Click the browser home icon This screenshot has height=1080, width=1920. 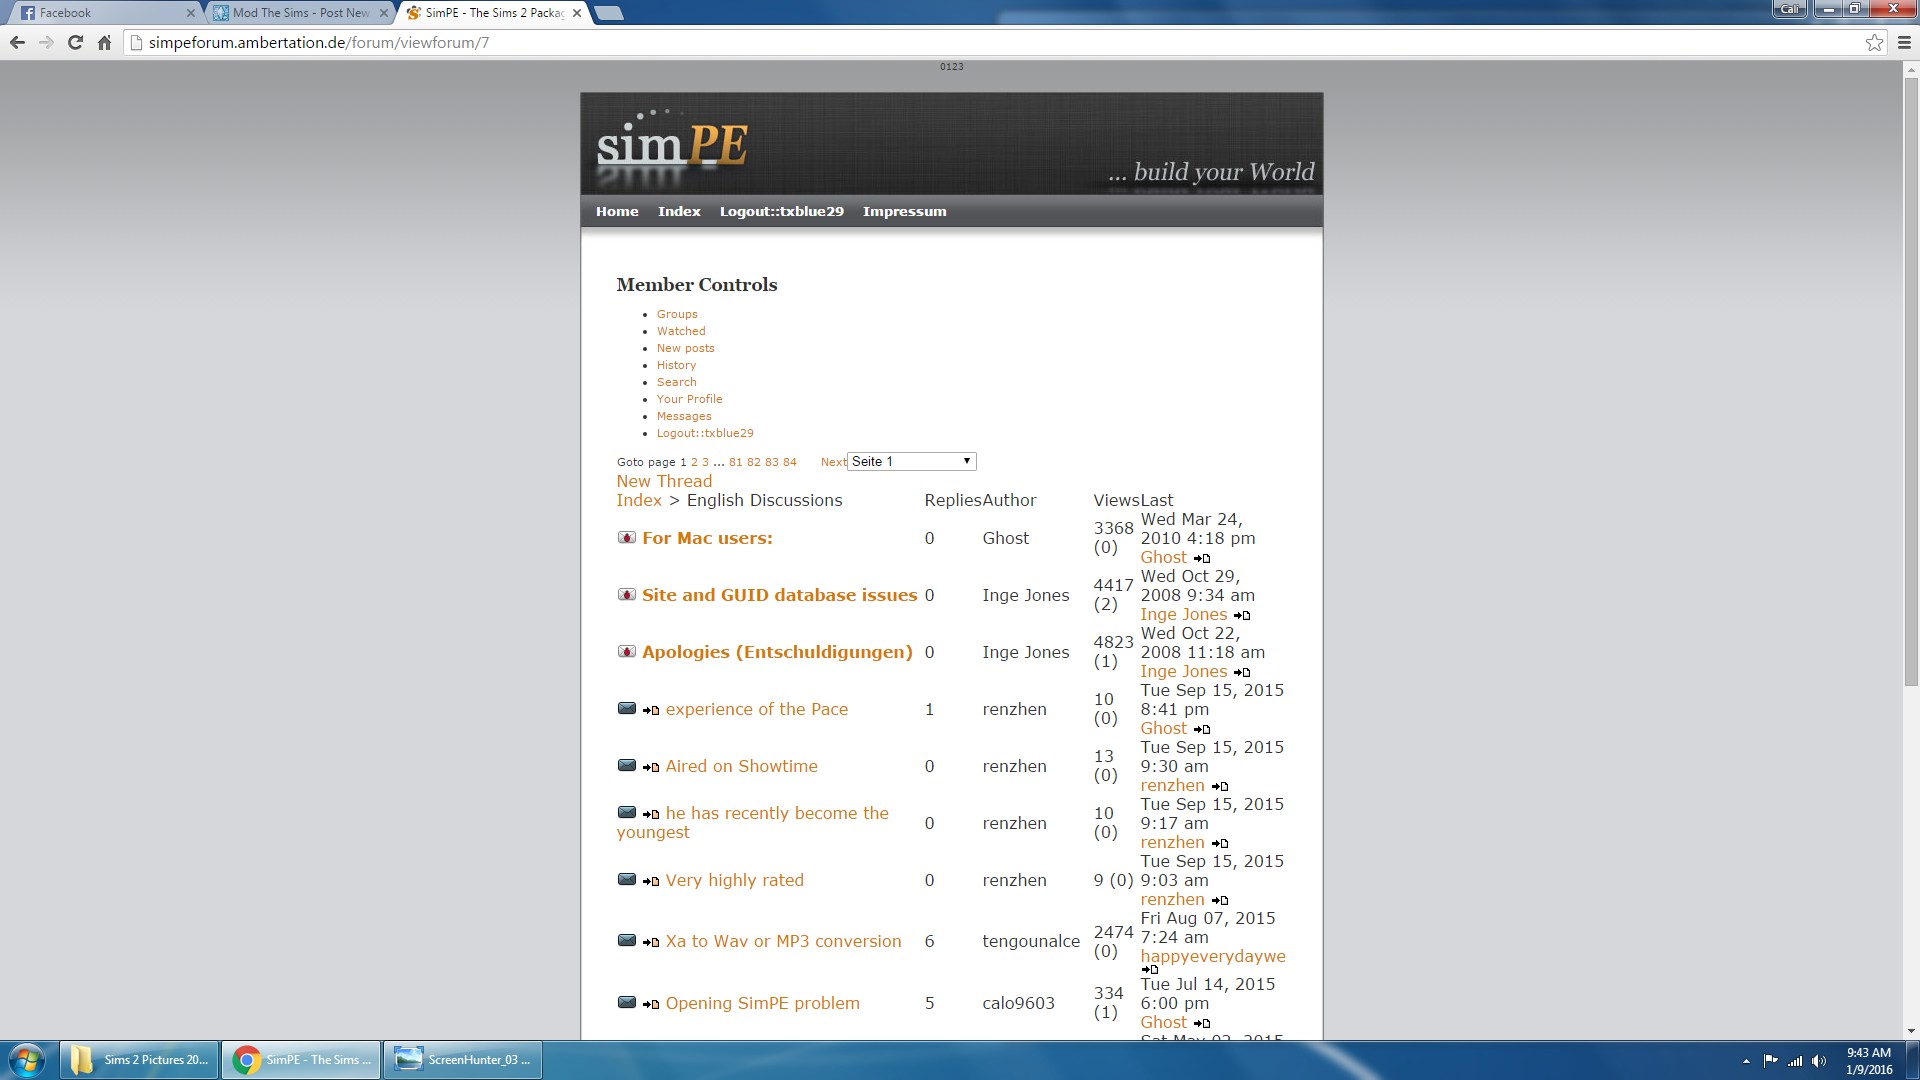[x=104, y=42]
